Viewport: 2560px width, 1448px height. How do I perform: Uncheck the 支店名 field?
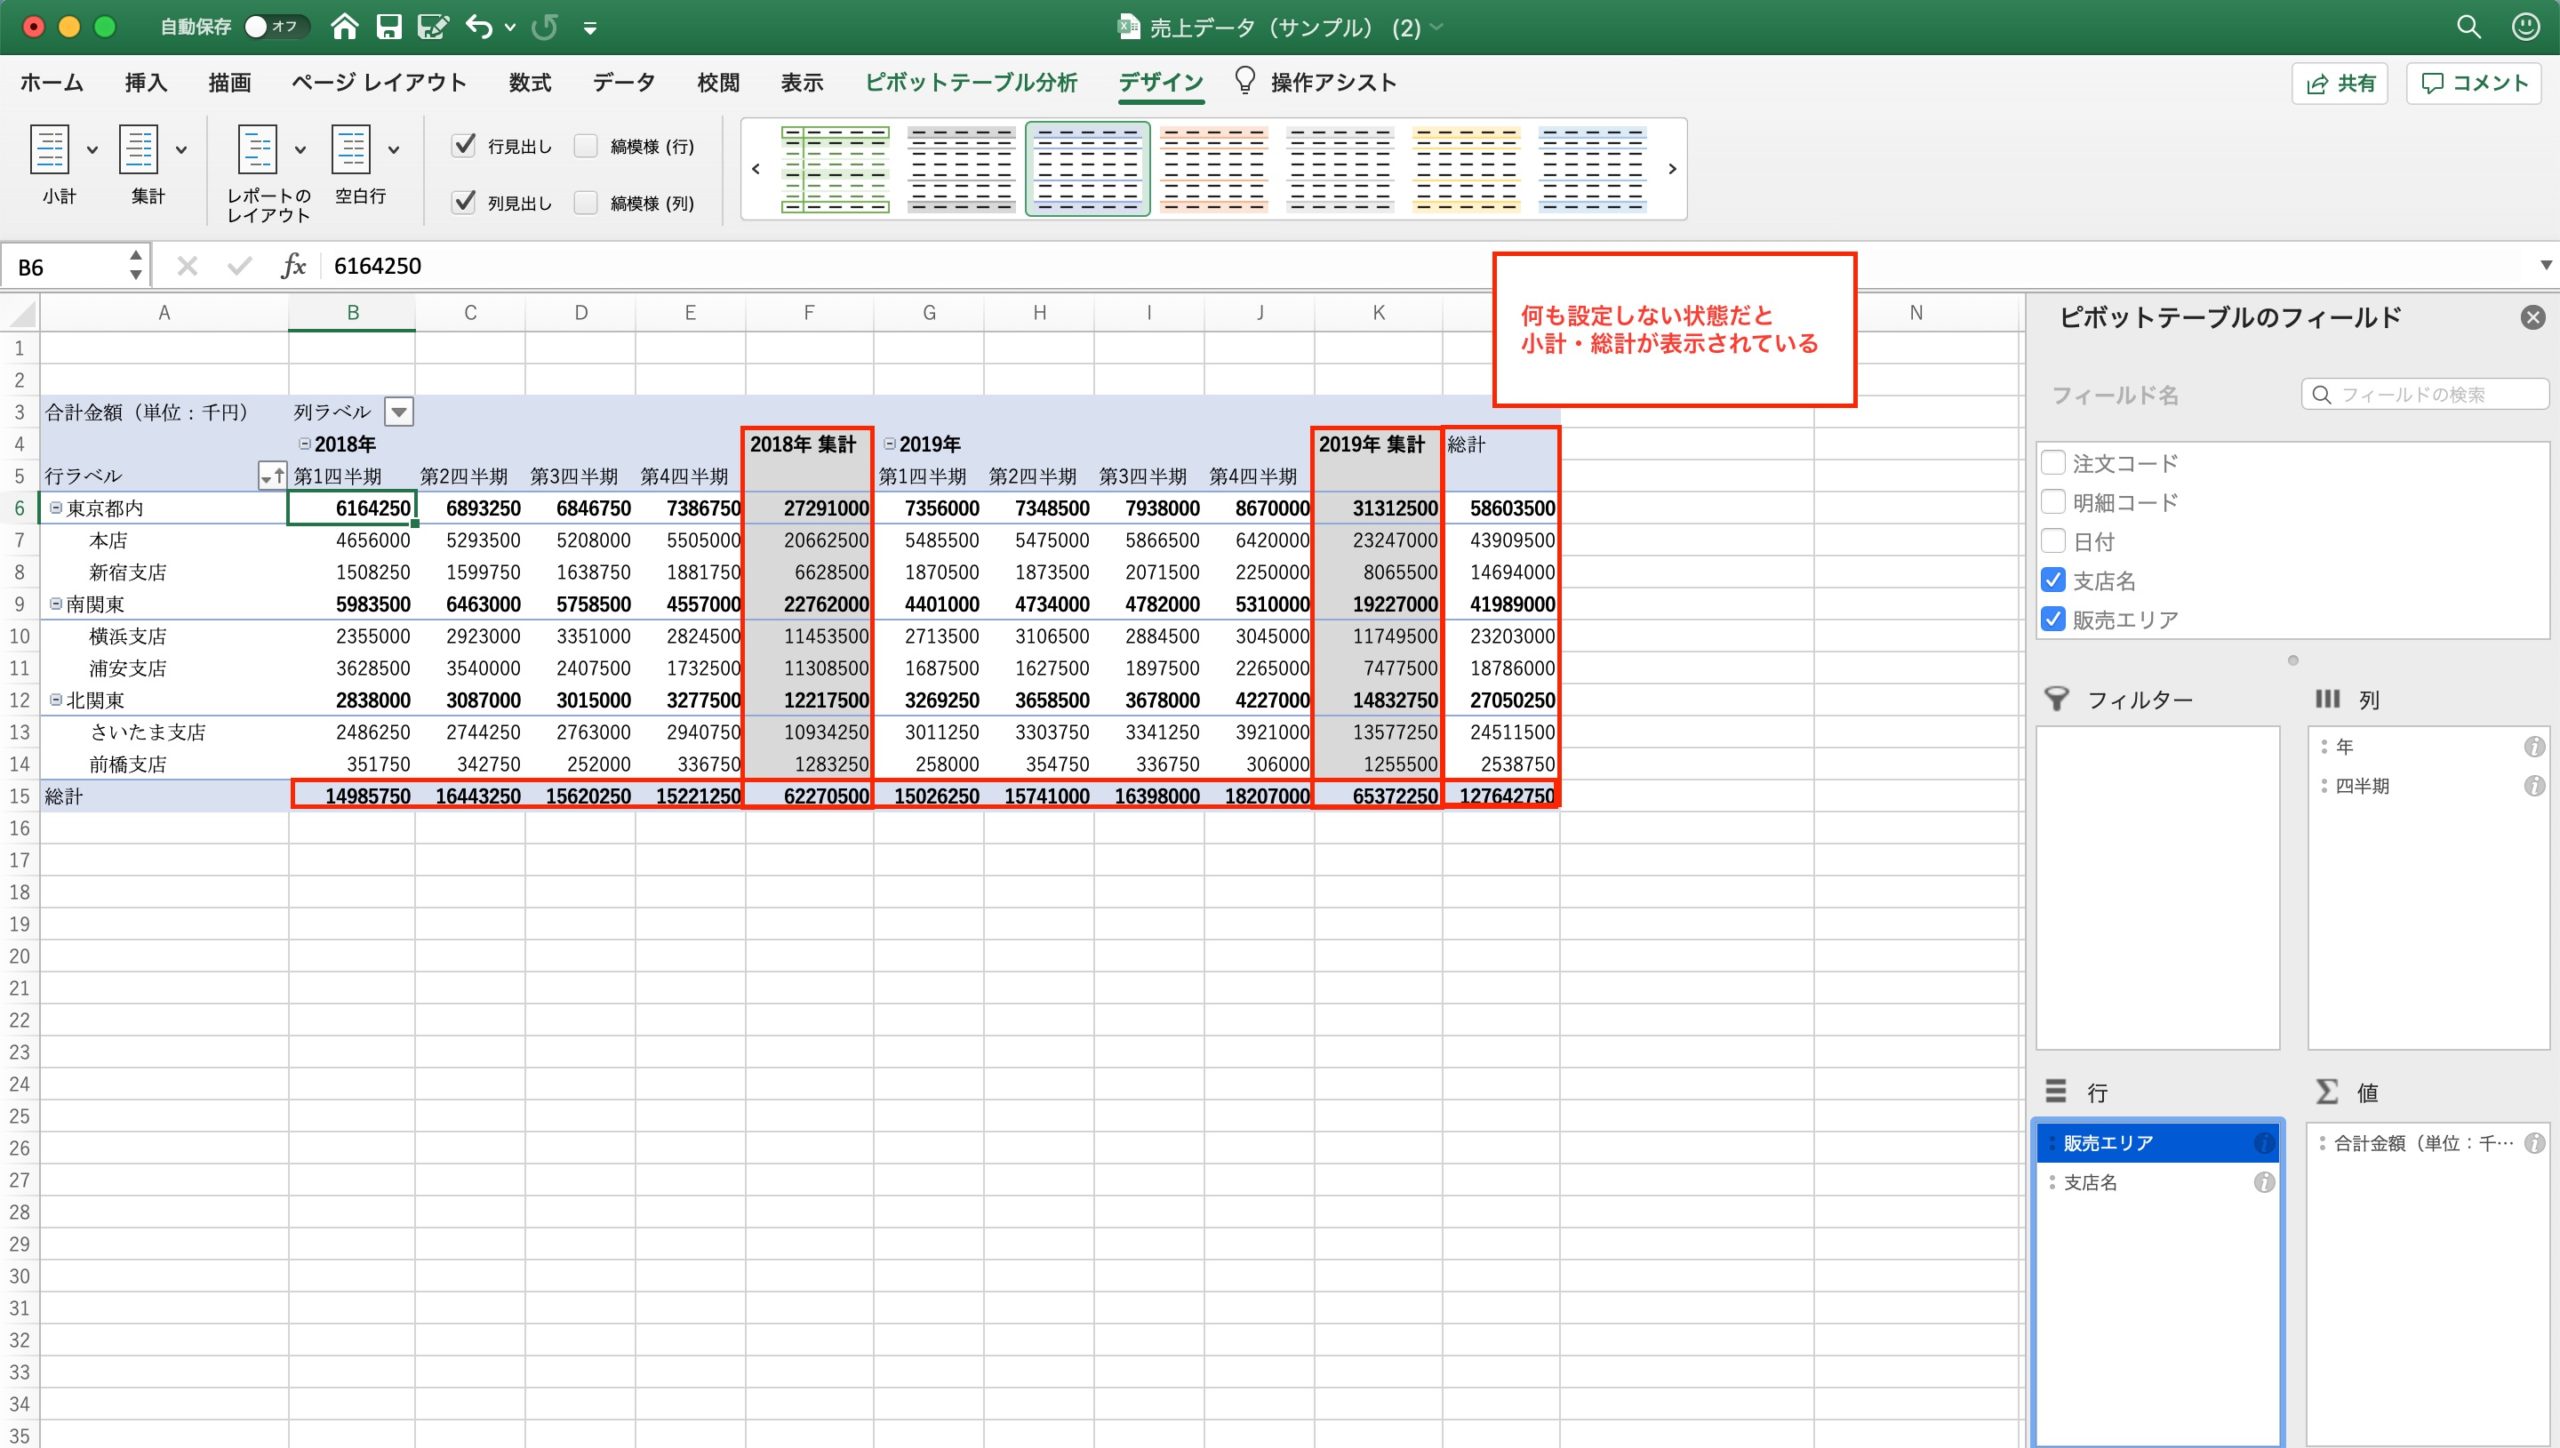(x=2053, y=580)
